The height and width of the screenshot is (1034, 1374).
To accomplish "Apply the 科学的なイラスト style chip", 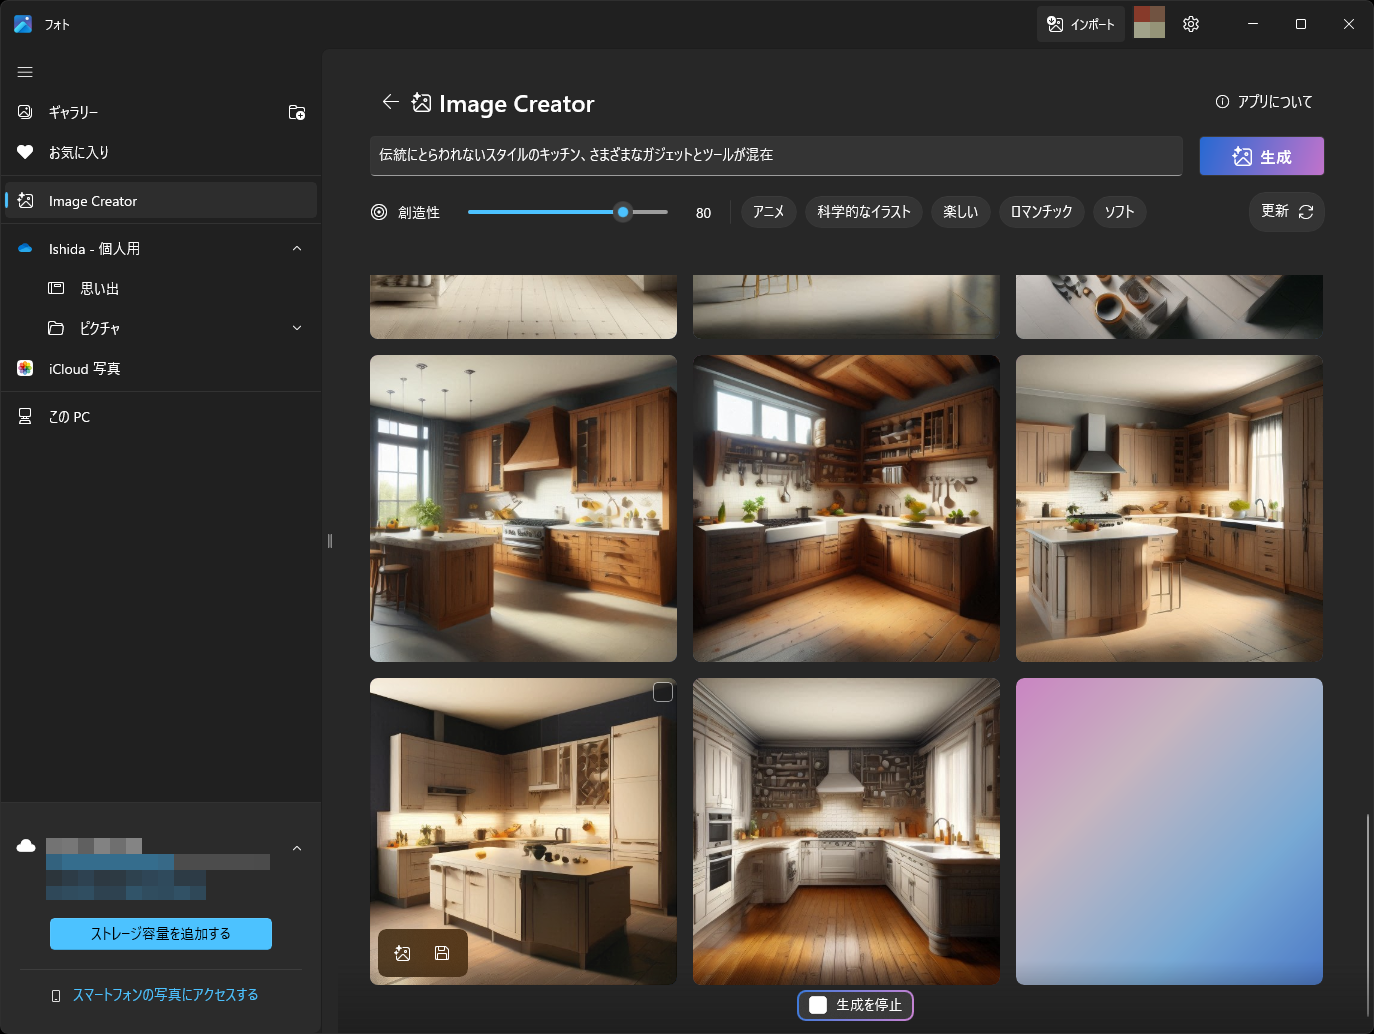I will (x=864, y=212).
